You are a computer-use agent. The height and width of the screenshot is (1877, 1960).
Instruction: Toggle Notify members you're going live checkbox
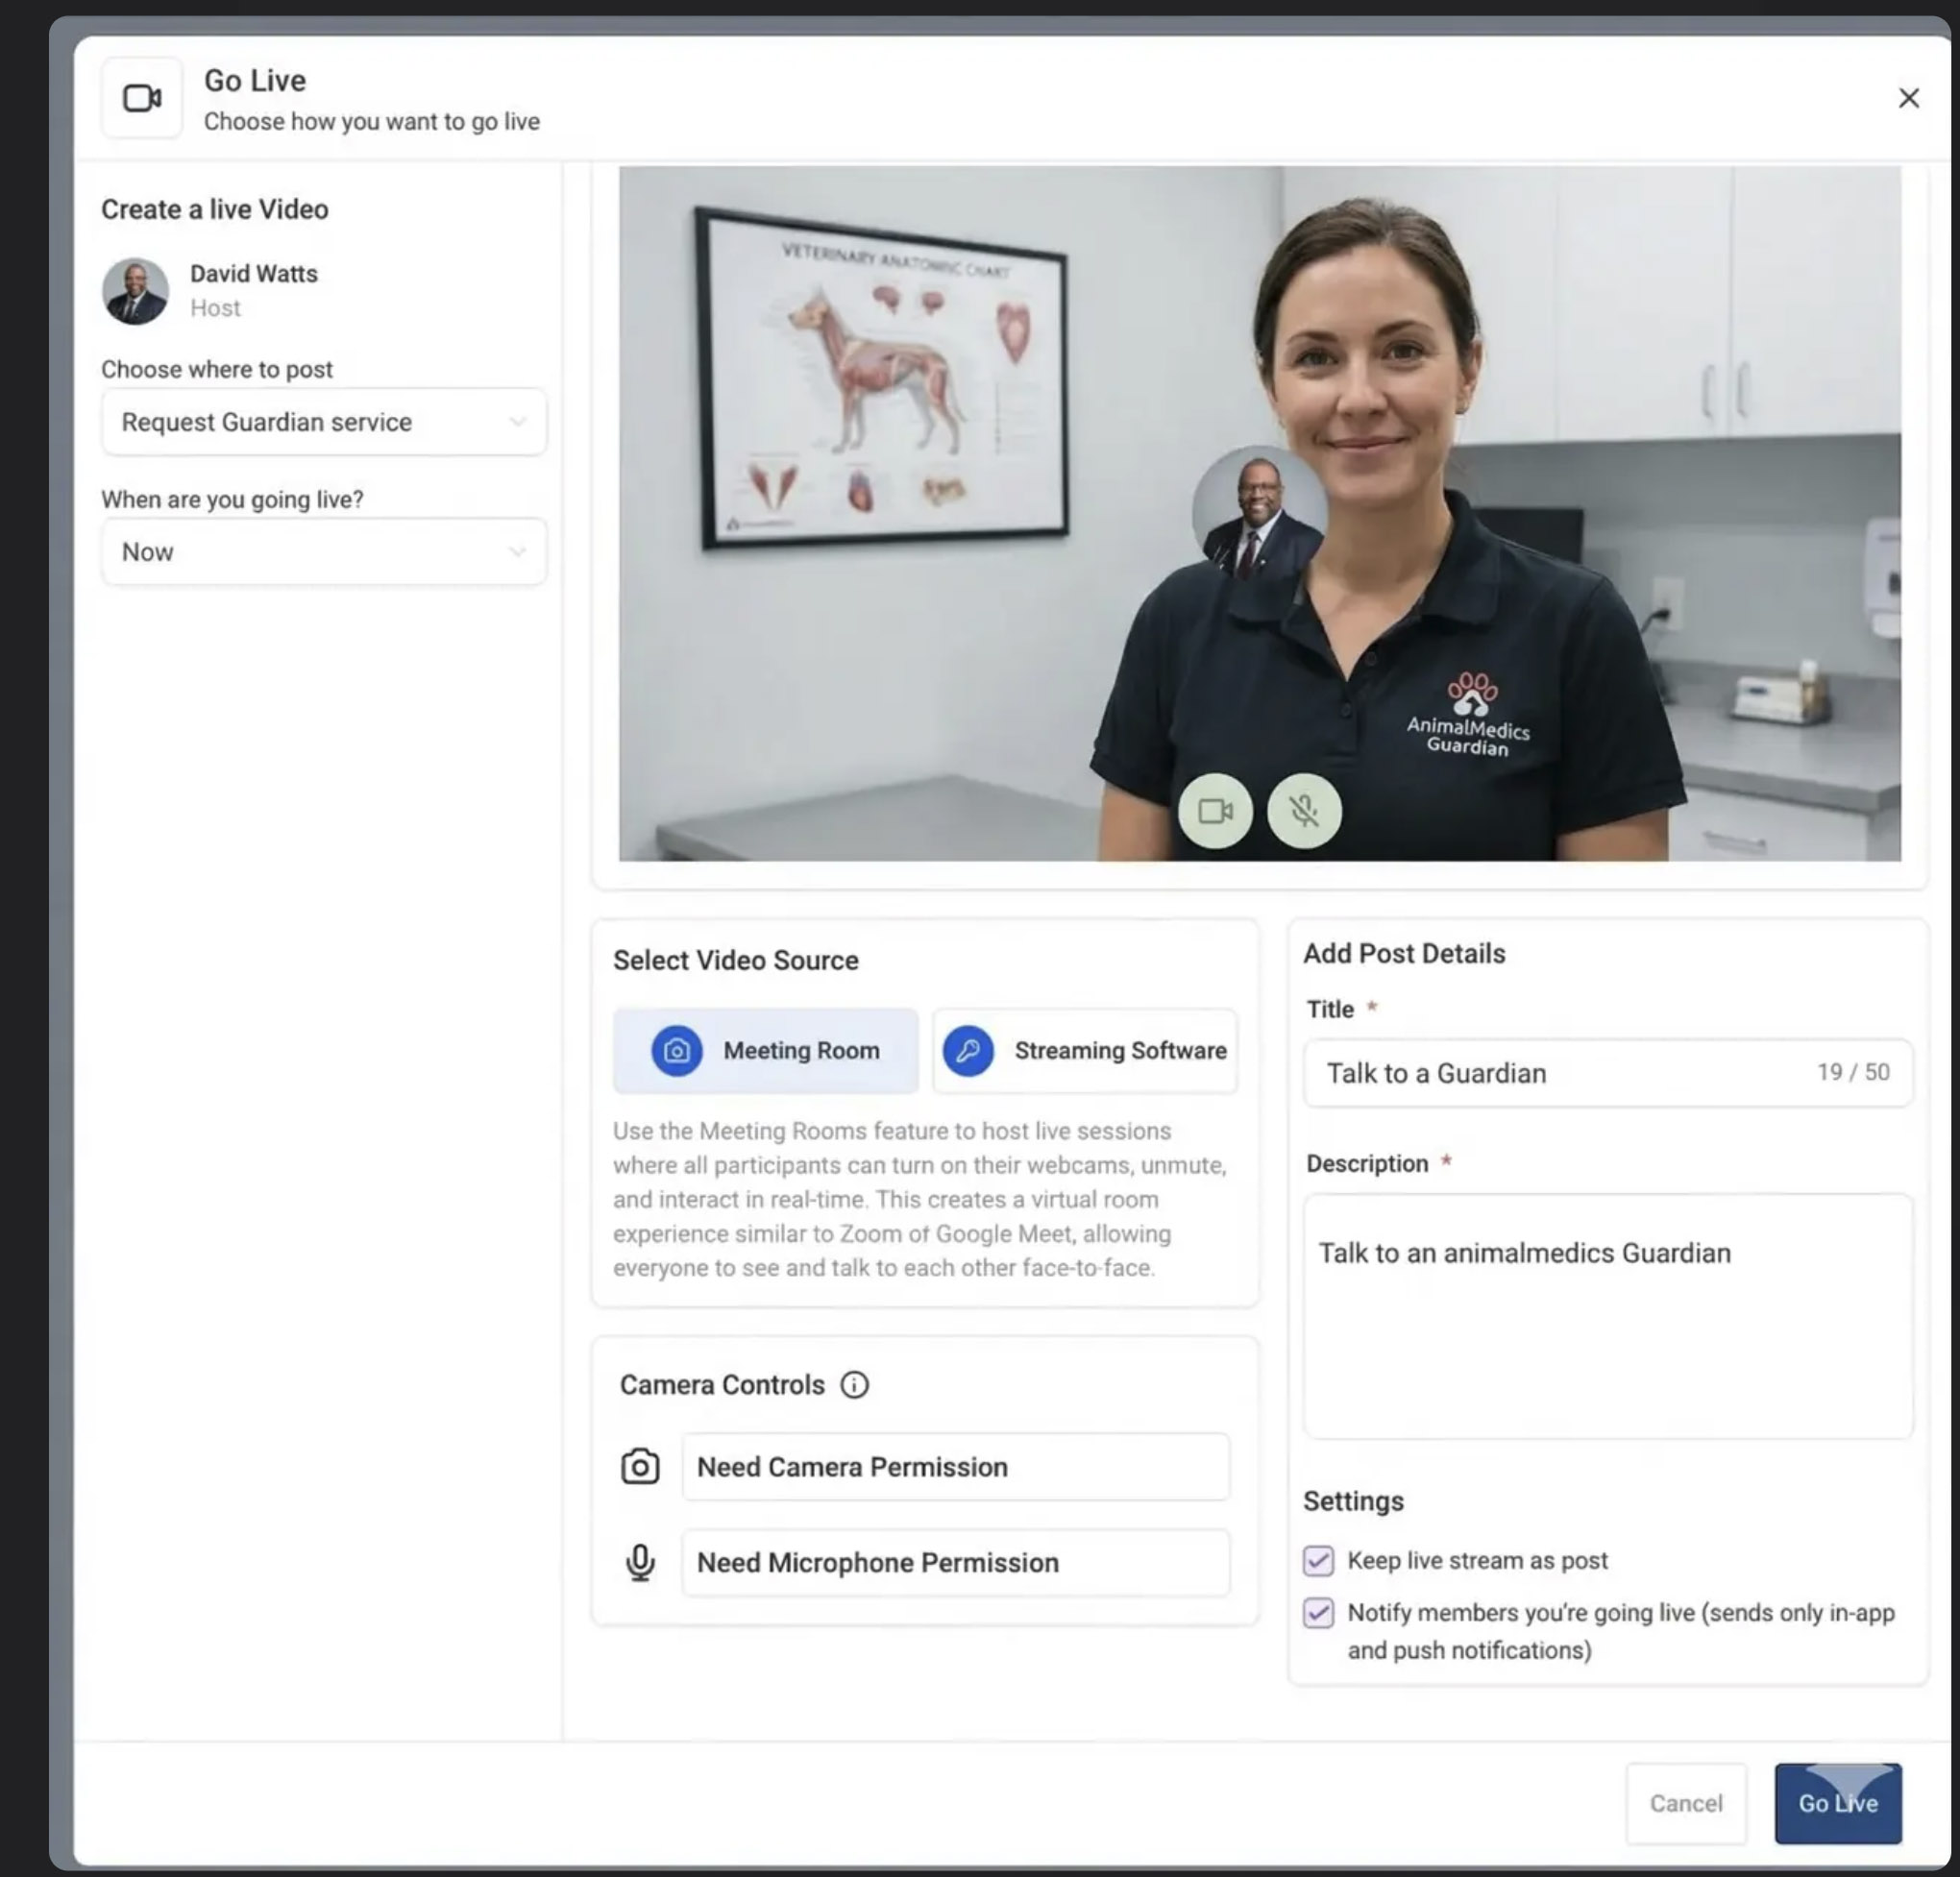pyautogui.click(x=1318, y=1613)
